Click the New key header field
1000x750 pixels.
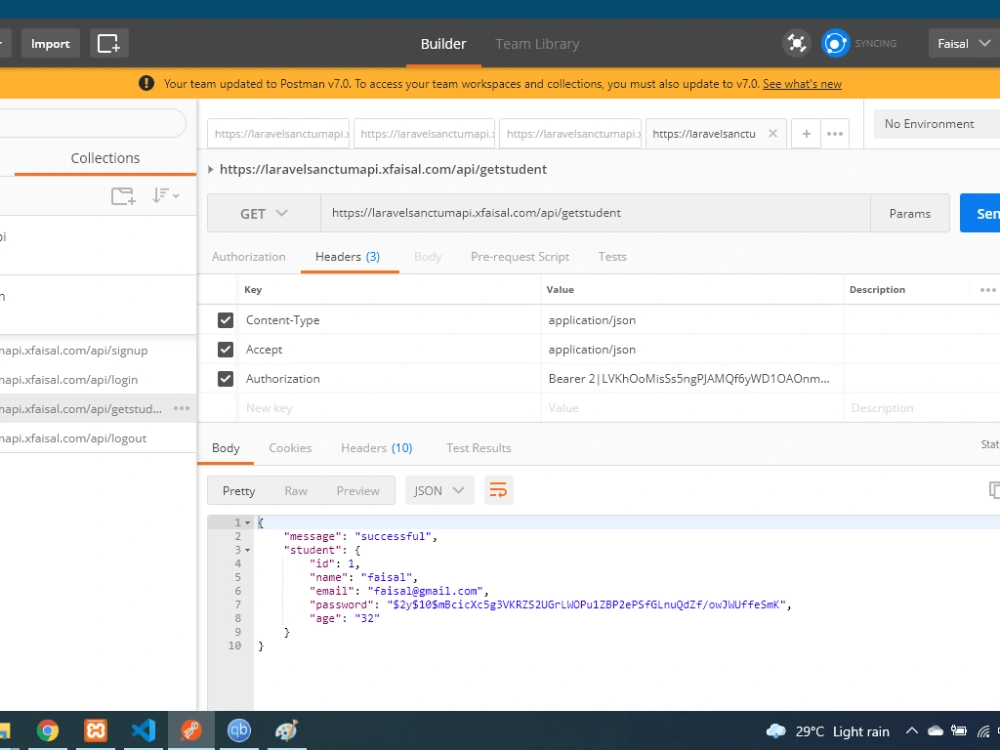coord(389,408)
